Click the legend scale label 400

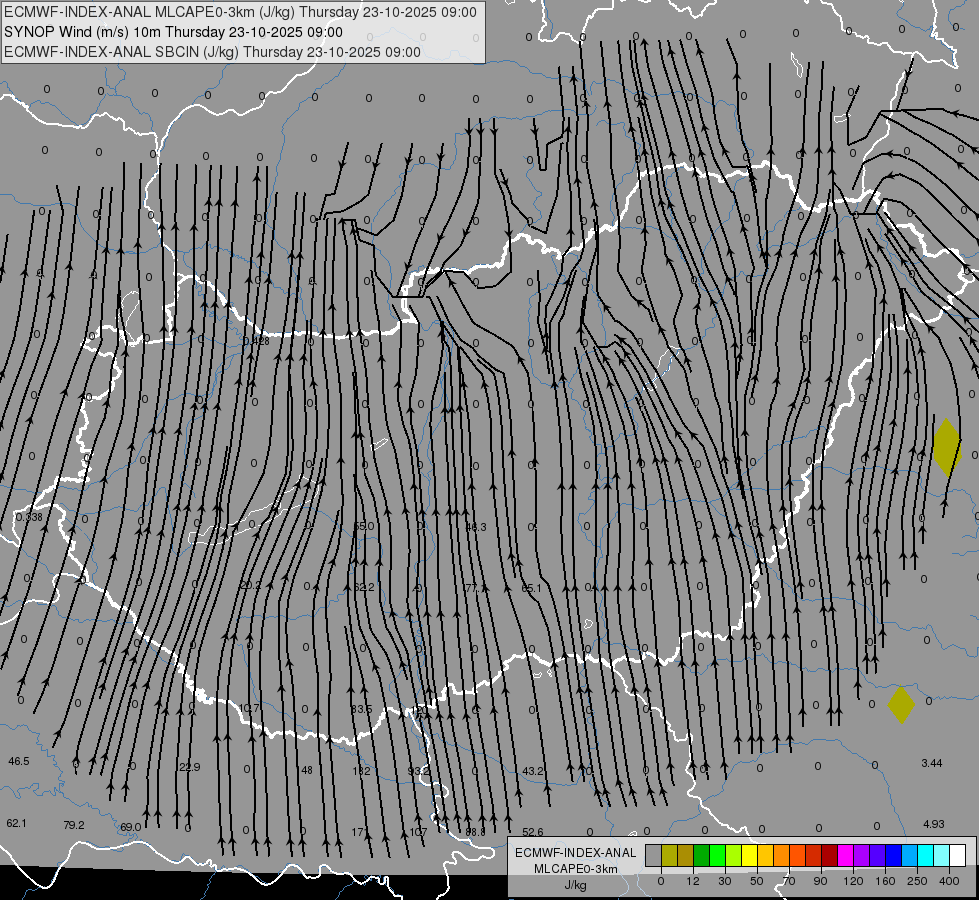949,881
